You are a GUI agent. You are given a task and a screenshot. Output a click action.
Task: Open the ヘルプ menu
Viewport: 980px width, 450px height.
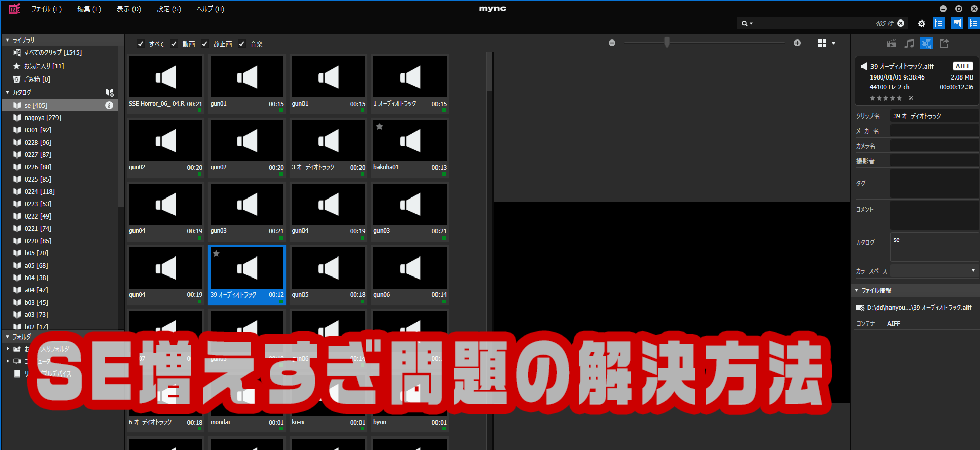coord(210,9)
